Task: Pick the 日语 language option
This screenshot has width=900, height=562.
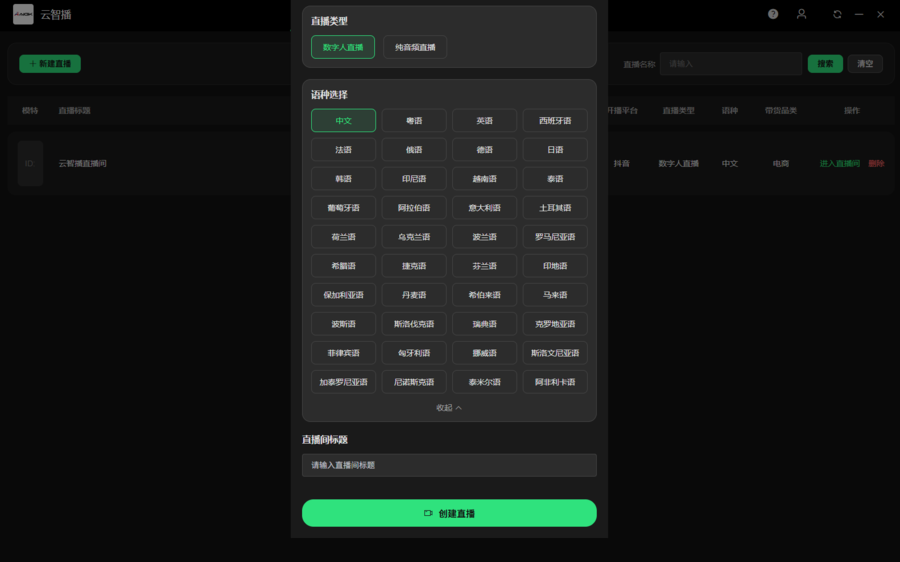Action: point(555,150)
